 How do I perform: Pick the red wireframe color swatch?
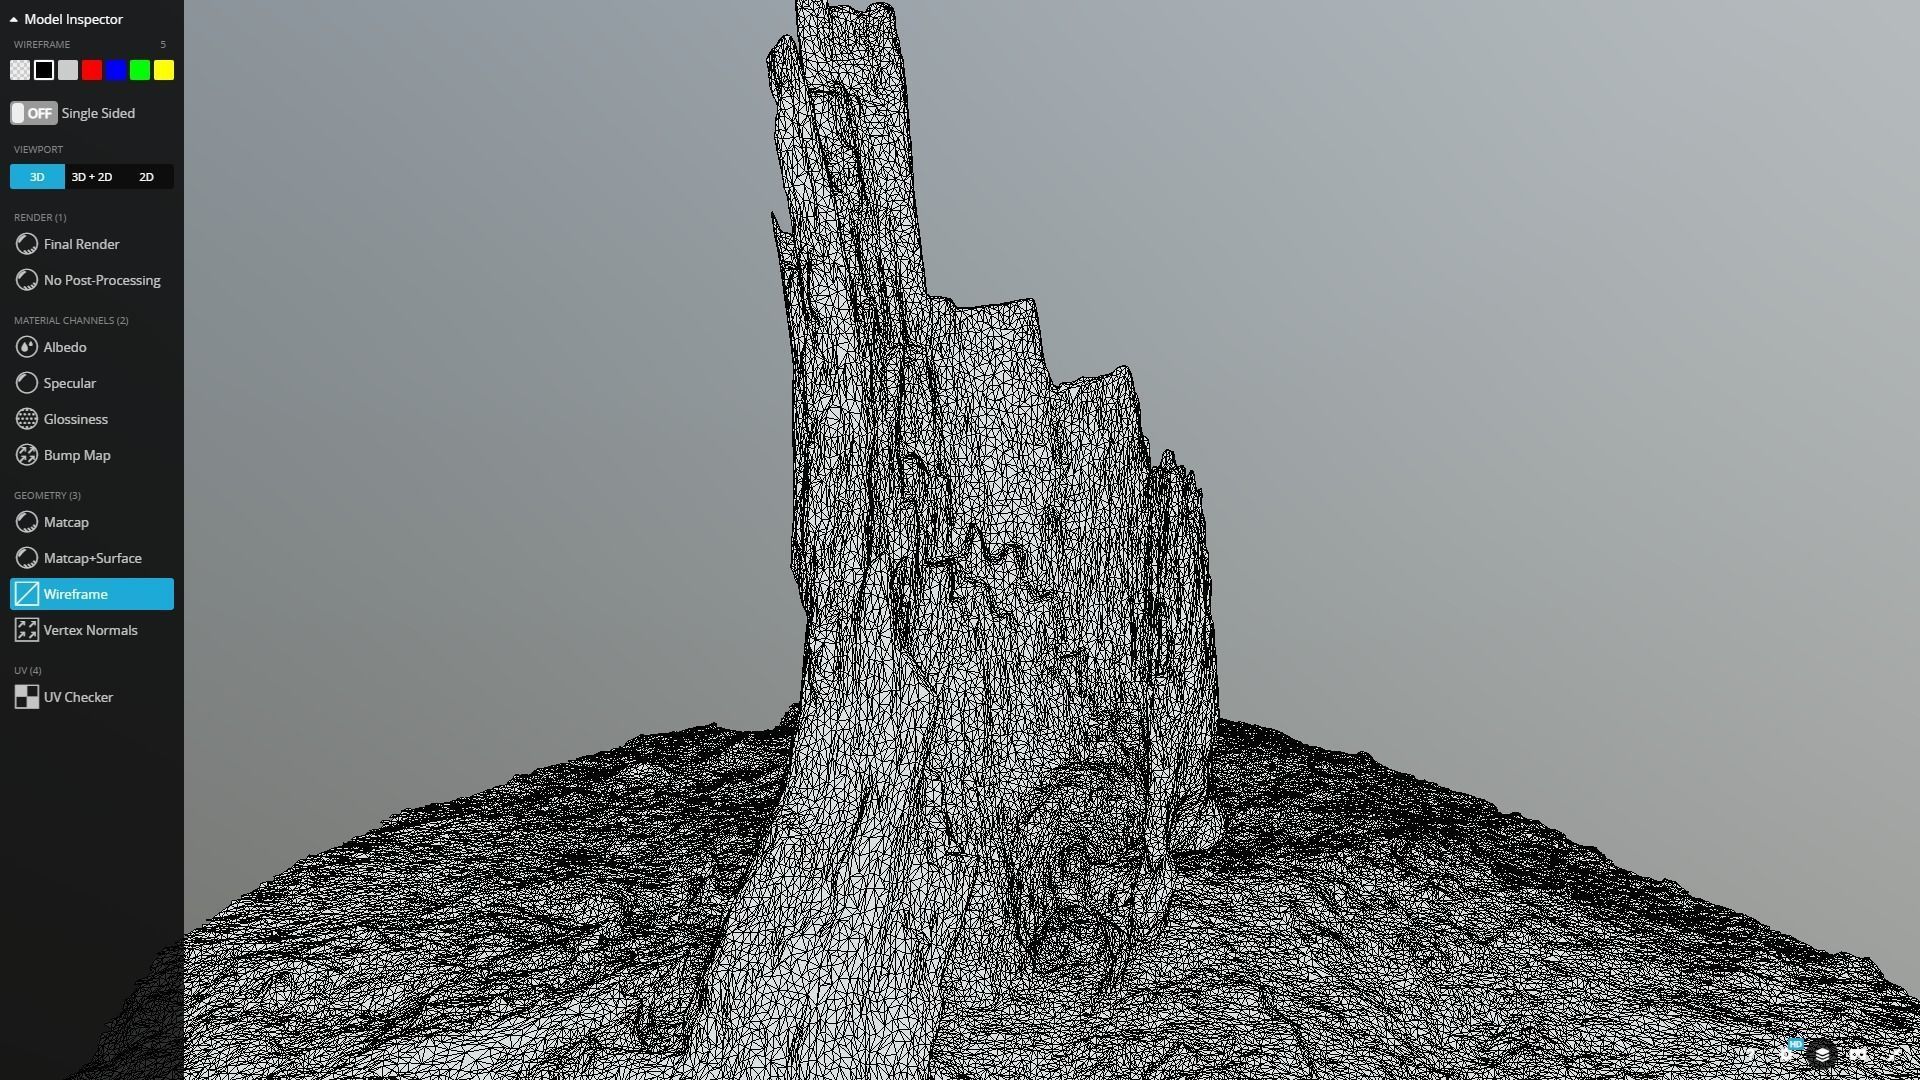[92, 70]
